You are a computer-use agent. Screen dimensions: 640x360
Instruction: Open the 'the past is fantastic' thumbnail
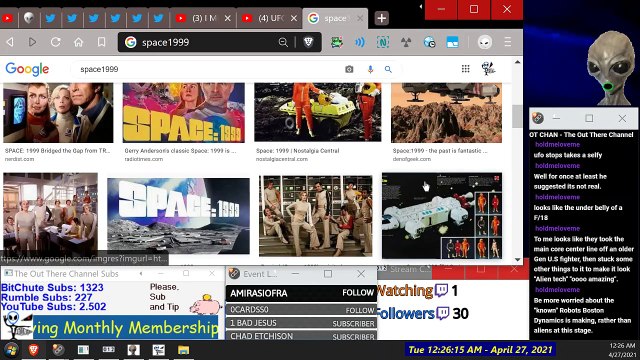447,113
